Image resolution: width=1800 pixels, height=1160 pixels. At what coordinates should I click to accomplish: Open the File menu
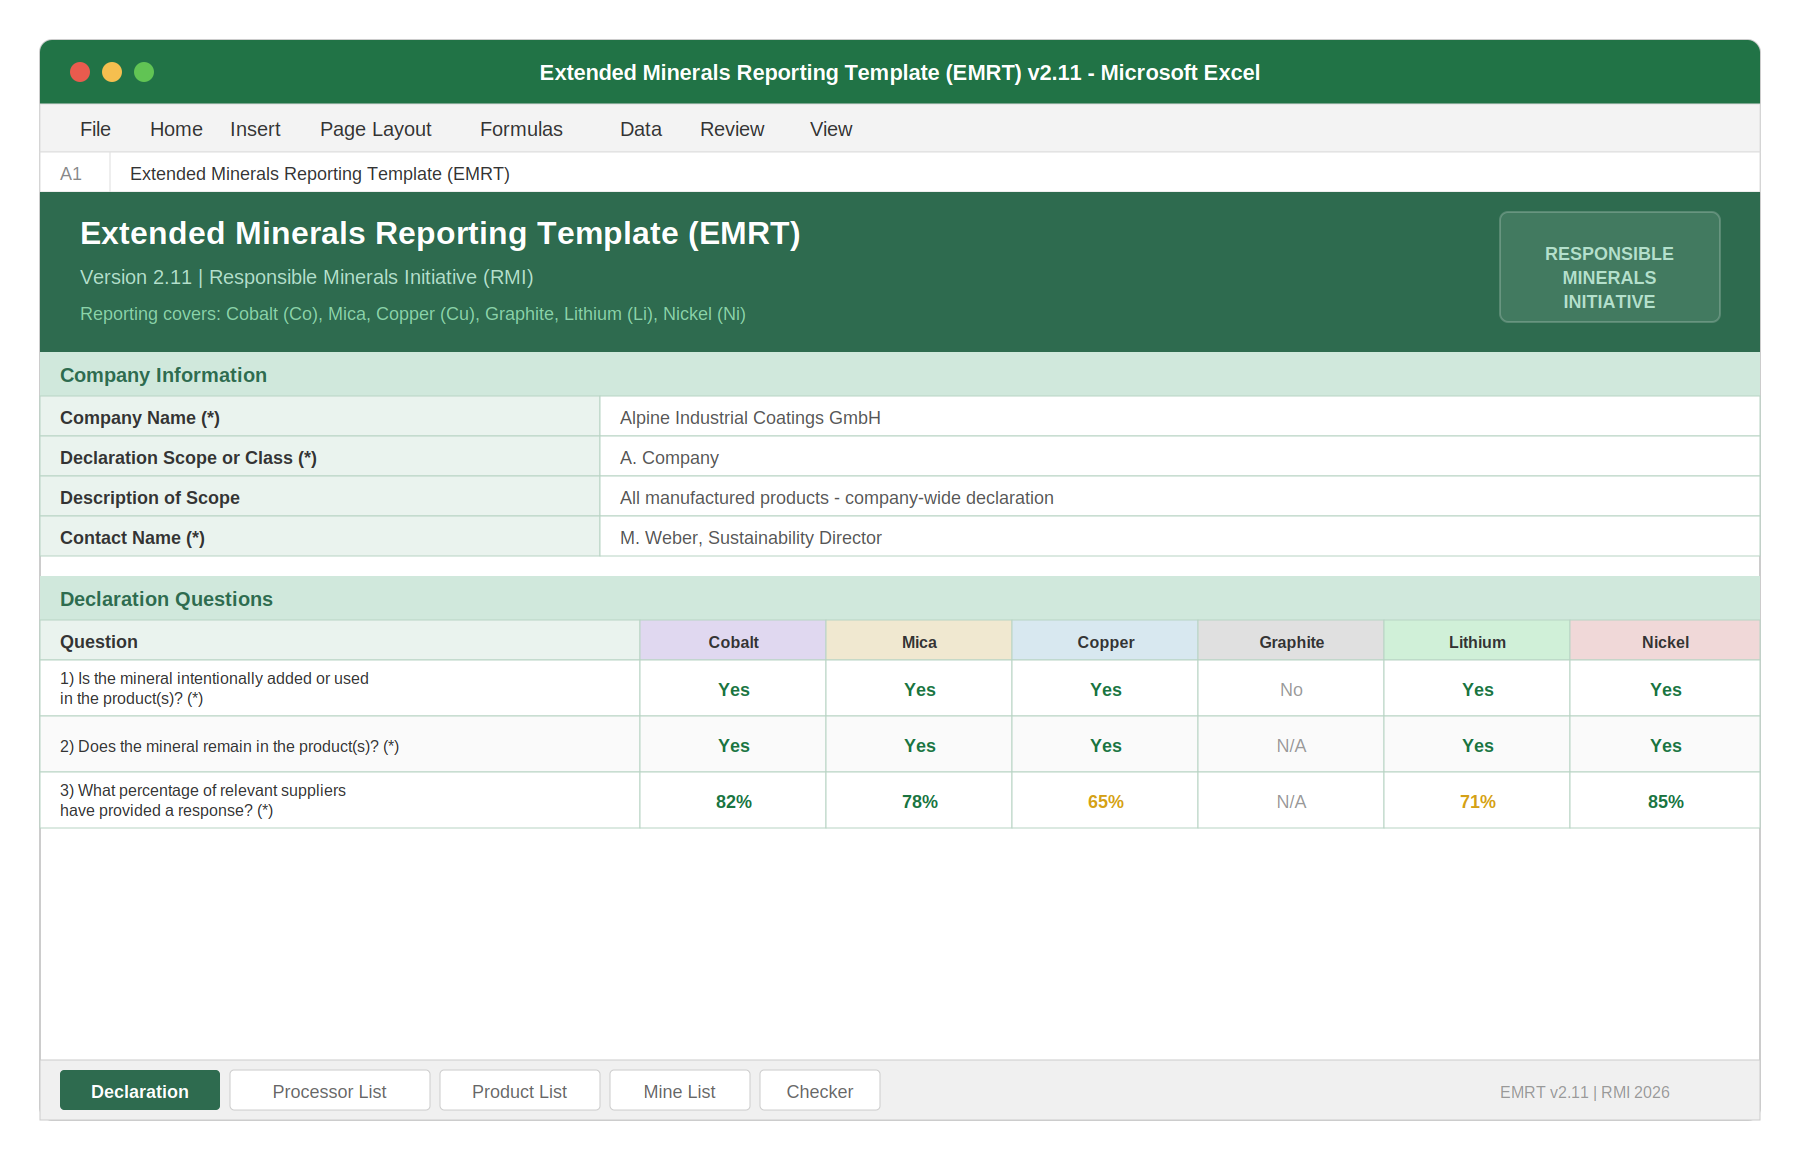[95, 128]
